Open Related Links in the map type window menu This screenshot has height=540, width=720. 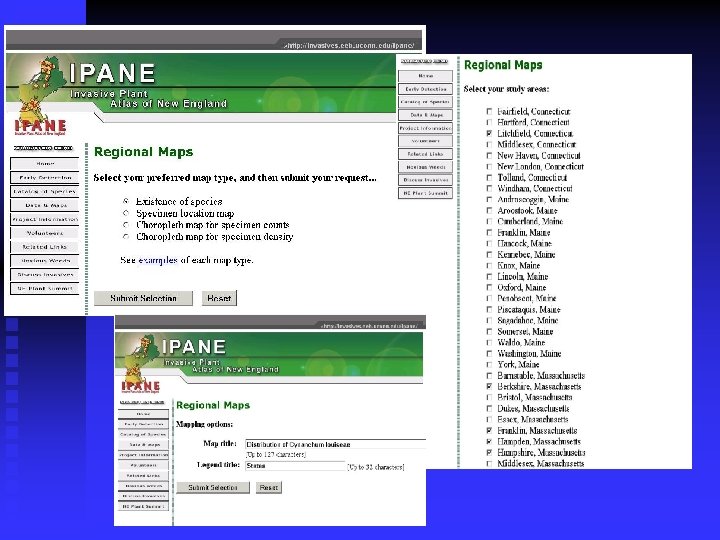(45, 247)
